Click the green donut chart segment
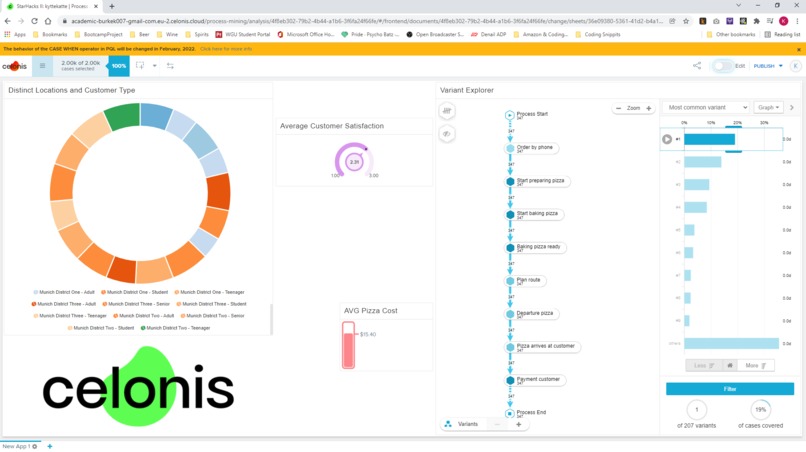806x452 pixels. pos(123,116)
